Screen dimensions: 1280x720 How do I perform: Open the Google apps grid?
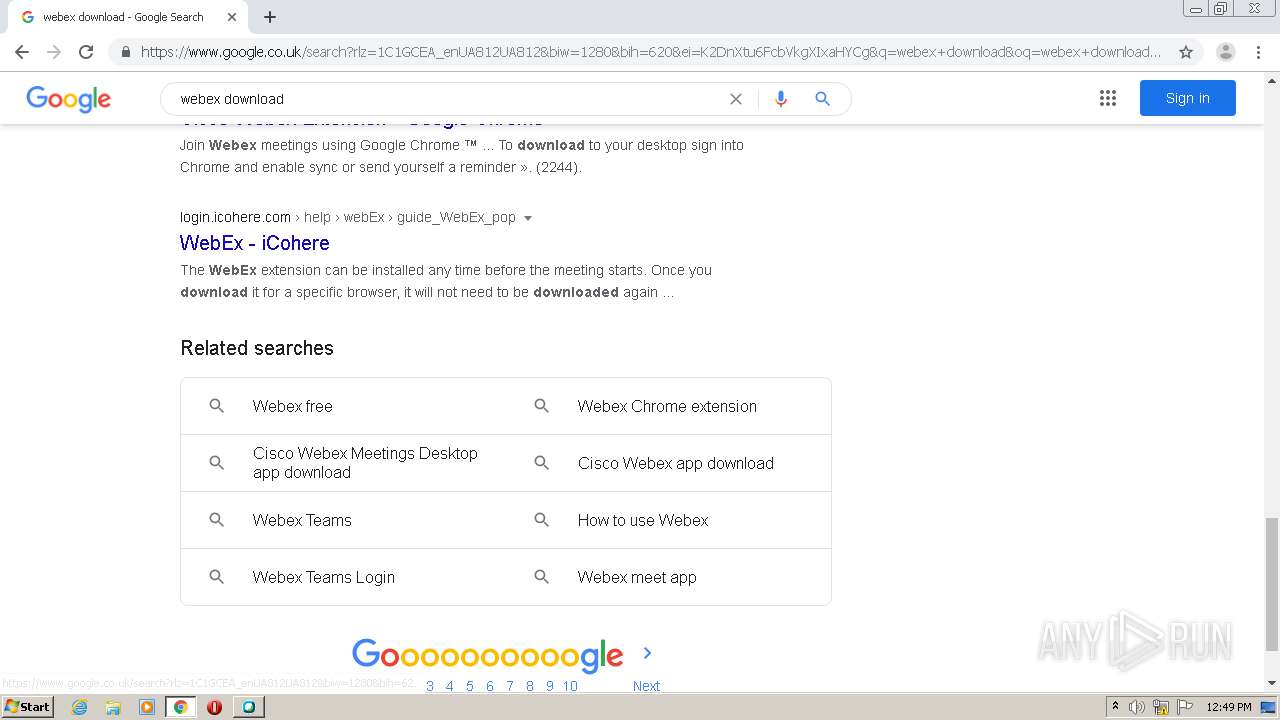point(1107,98)
